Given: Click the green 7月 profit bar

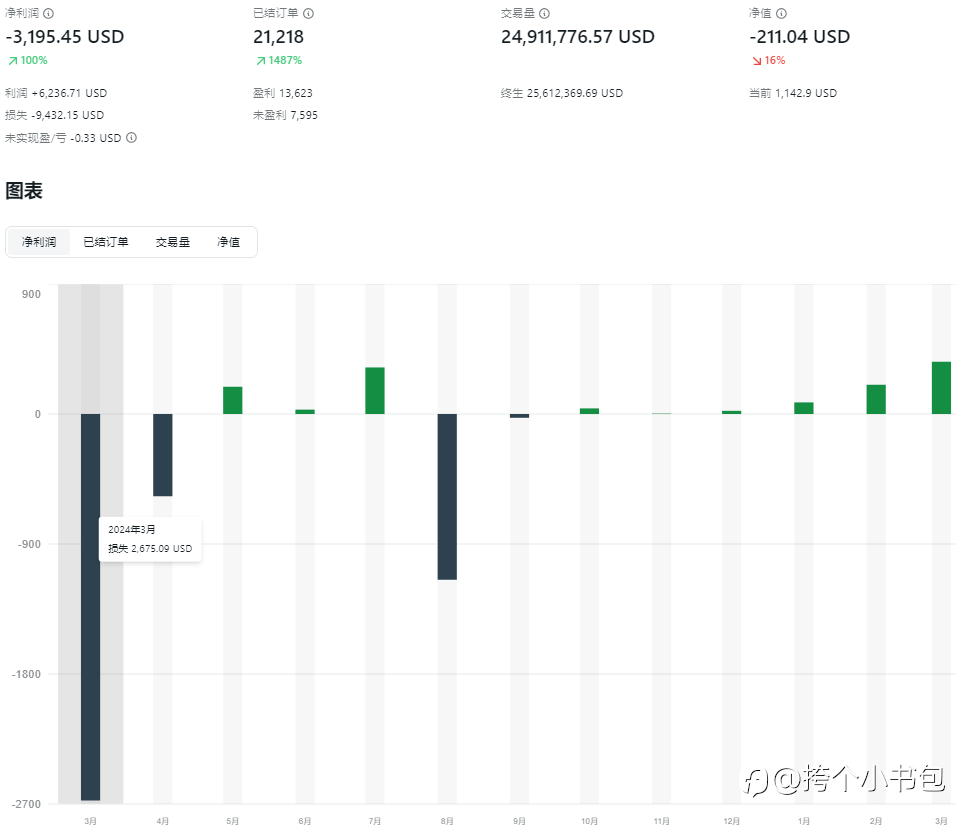Looking at the screenshot, I should (x=375, y=391).
